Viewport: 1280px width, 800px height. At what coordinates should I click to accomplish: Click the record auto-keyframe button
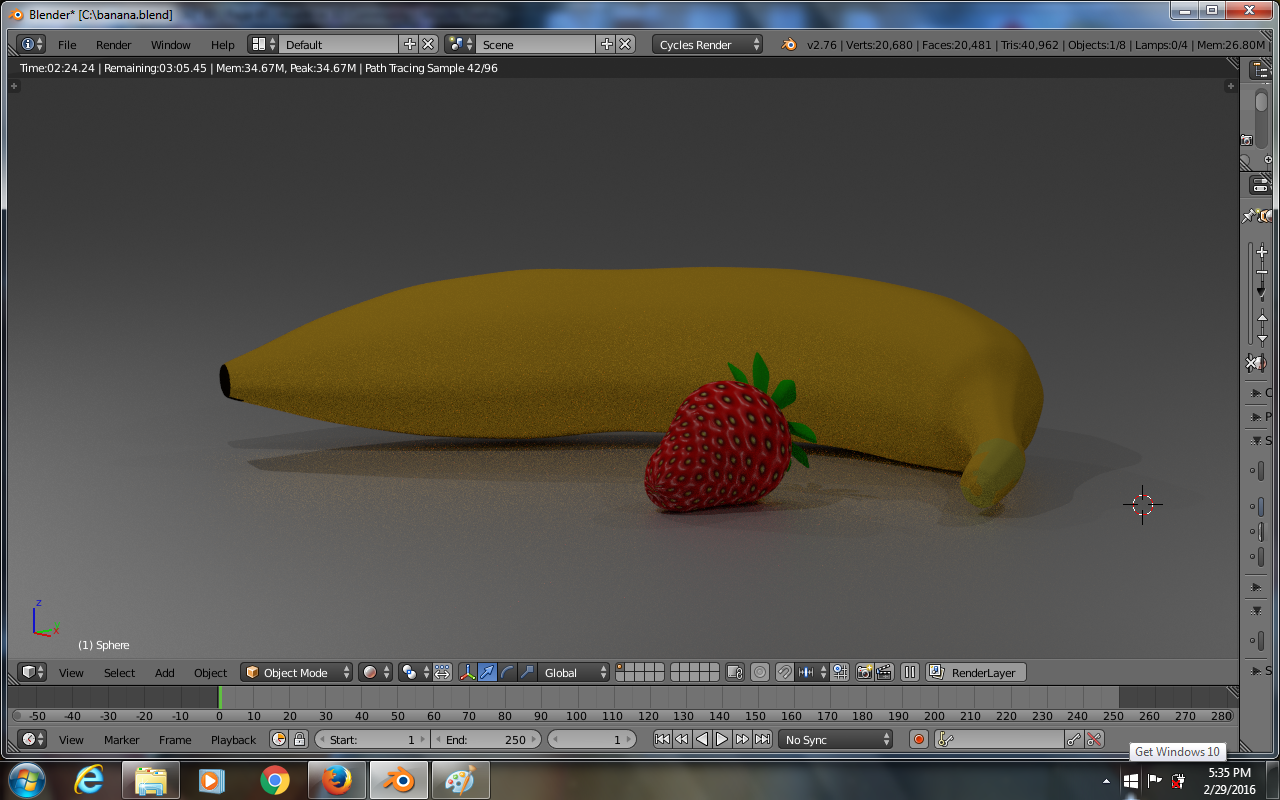[x=919, y=740]
